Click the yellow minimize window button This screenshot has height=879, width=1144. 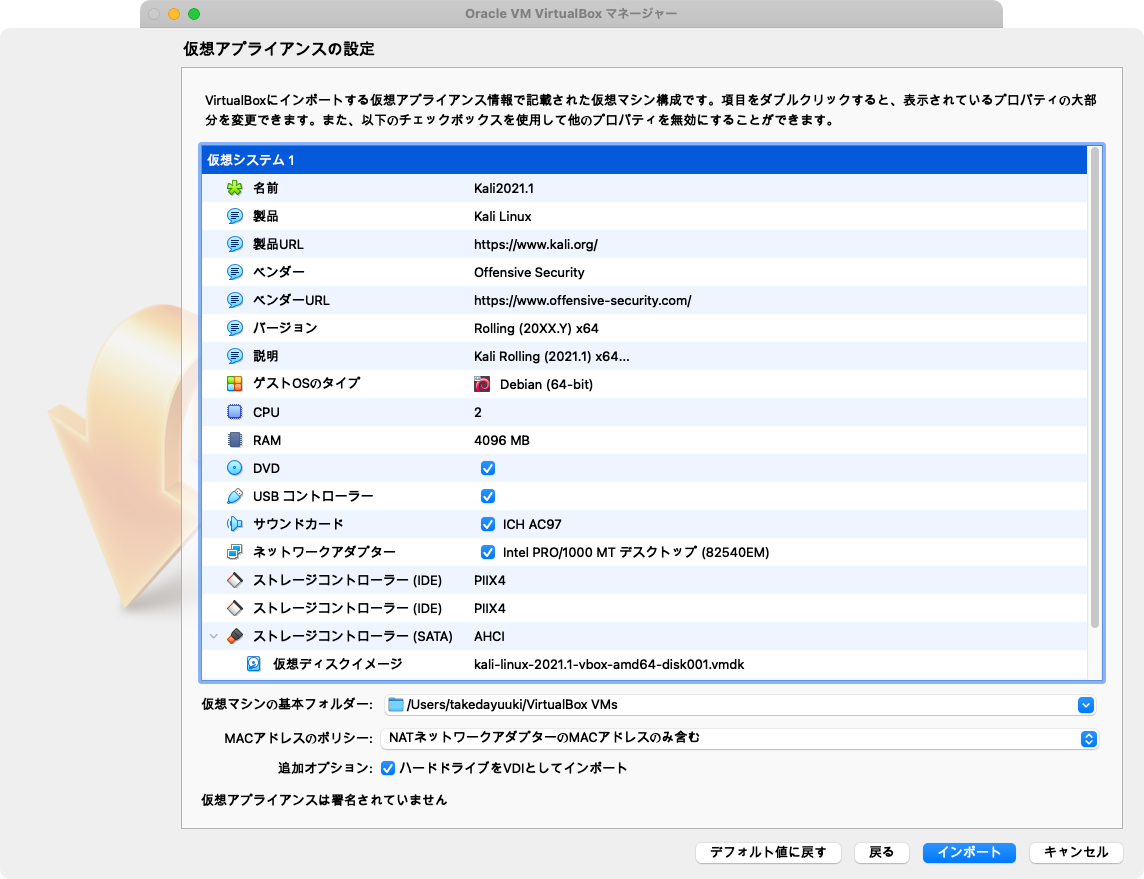click(174, 14)
